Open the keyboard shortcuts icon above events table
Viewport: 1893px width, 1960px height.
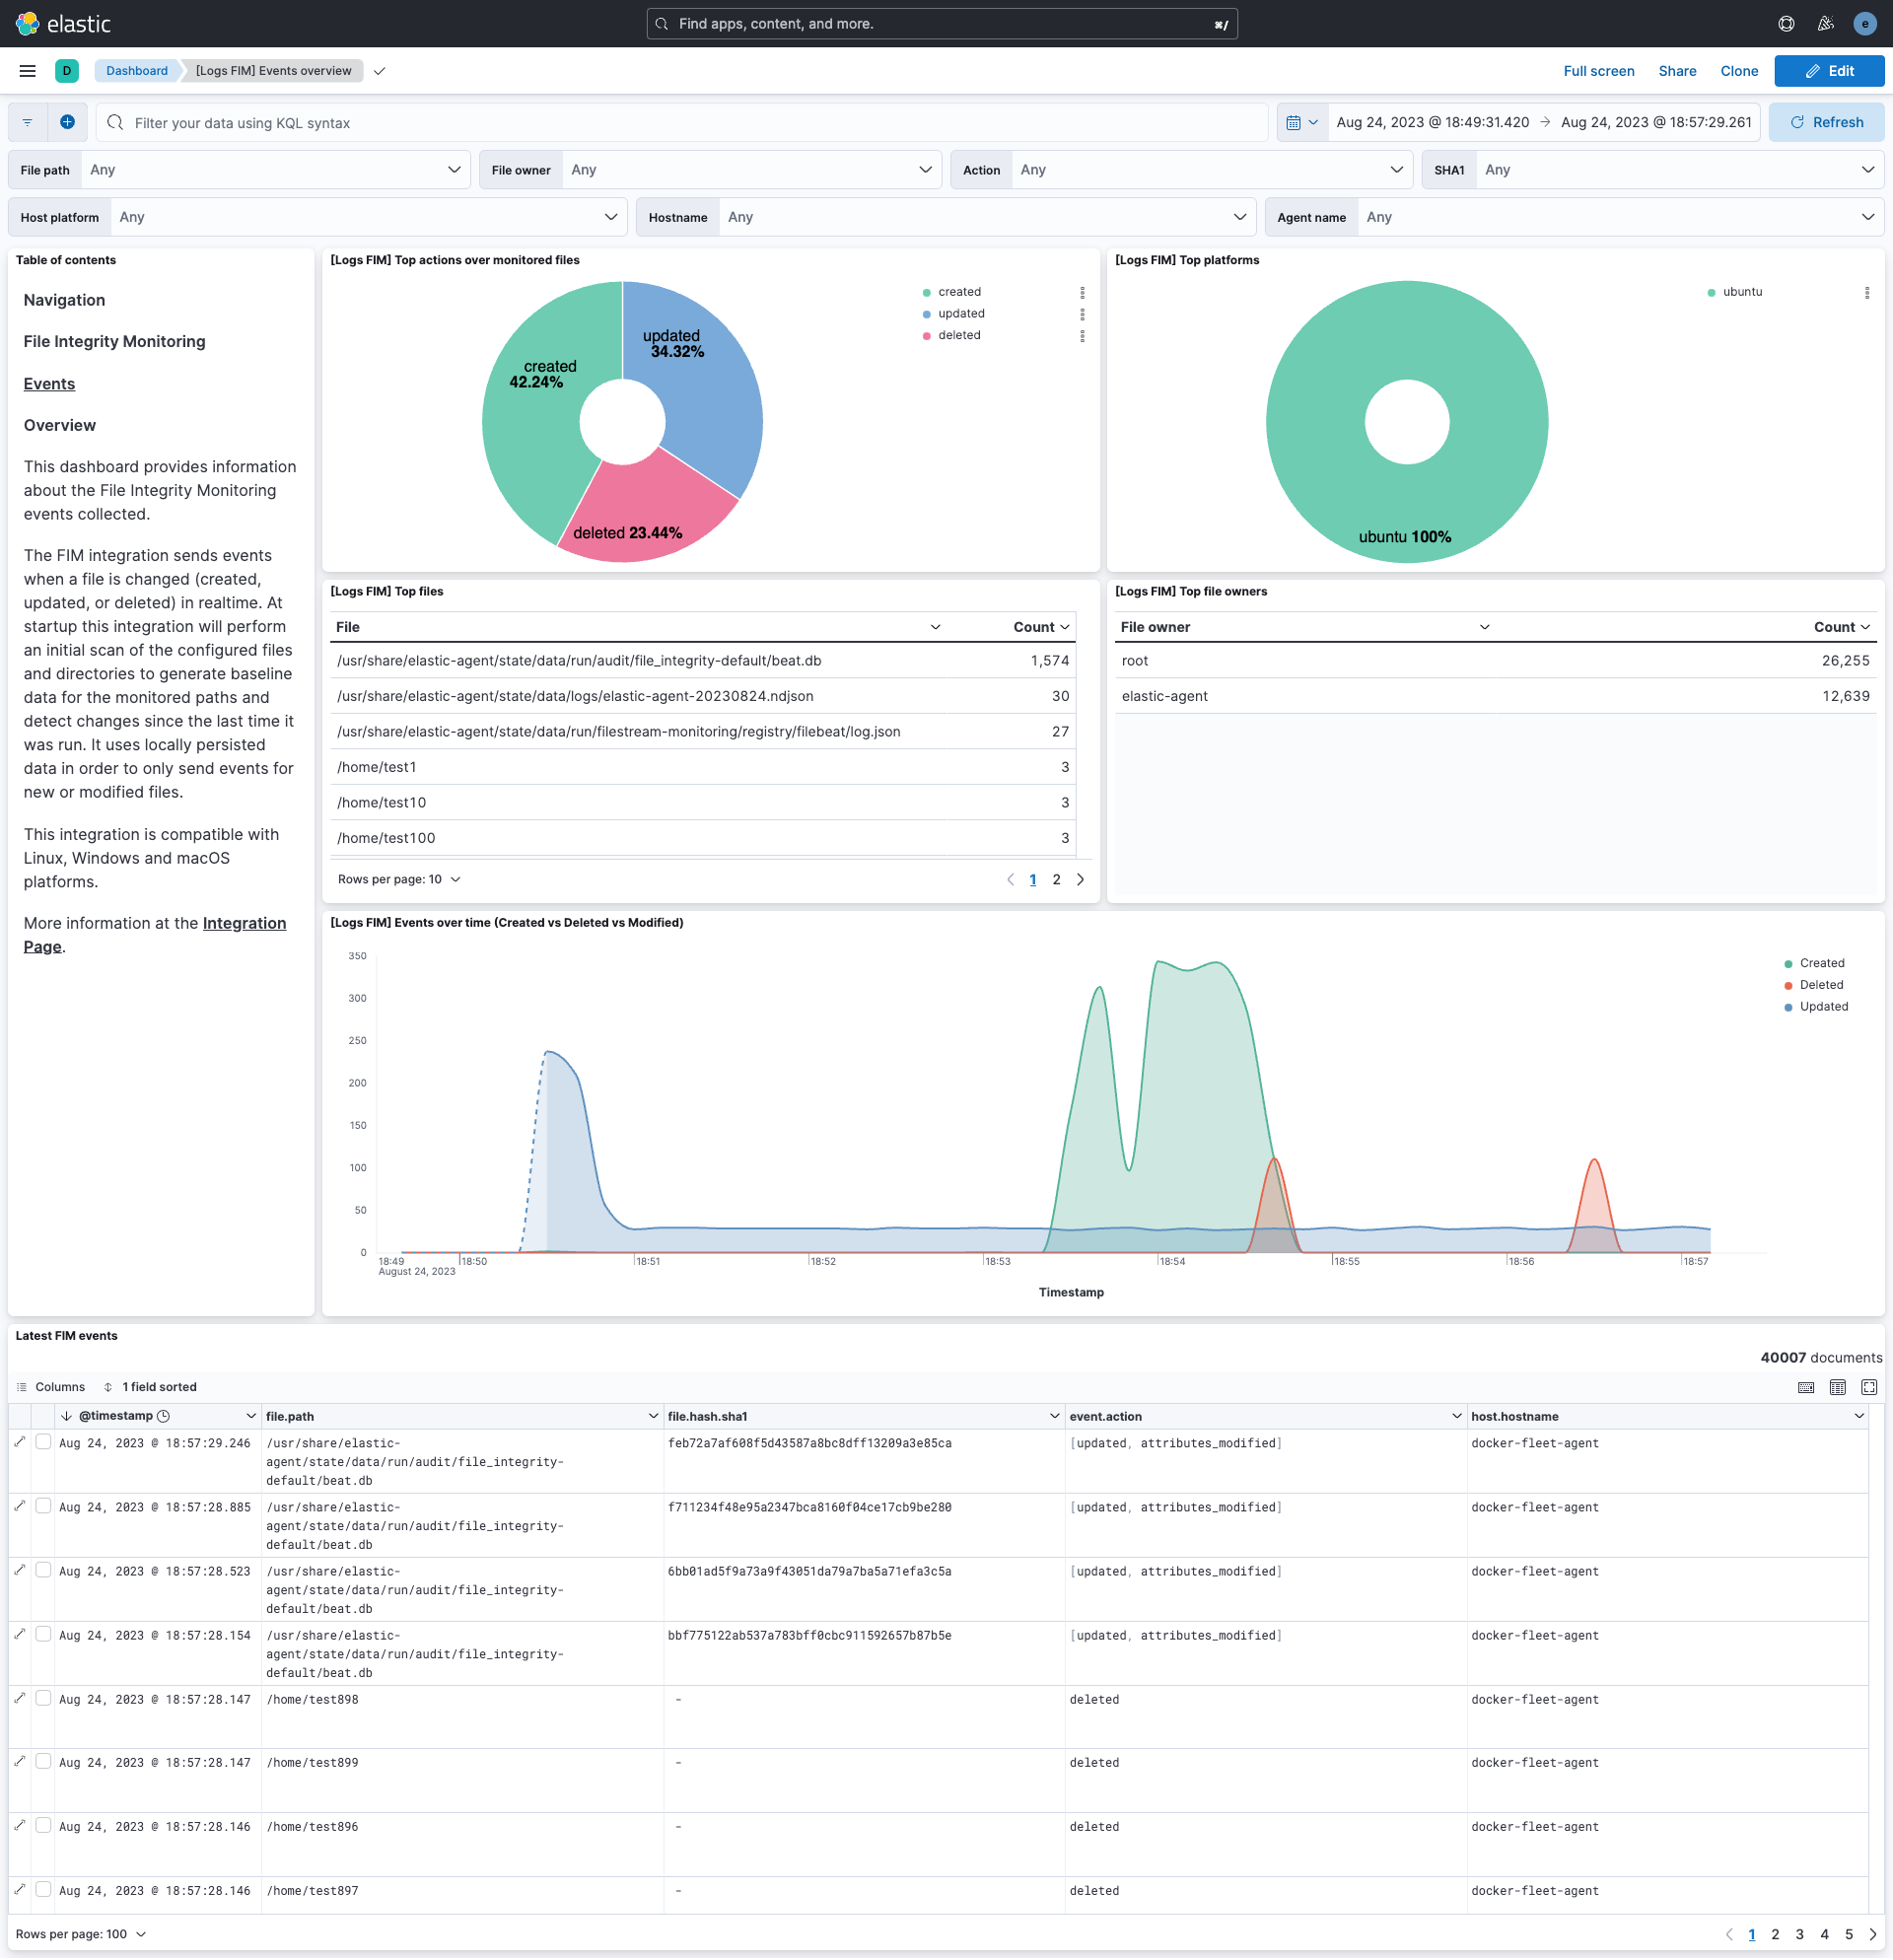point(1806,1387)
